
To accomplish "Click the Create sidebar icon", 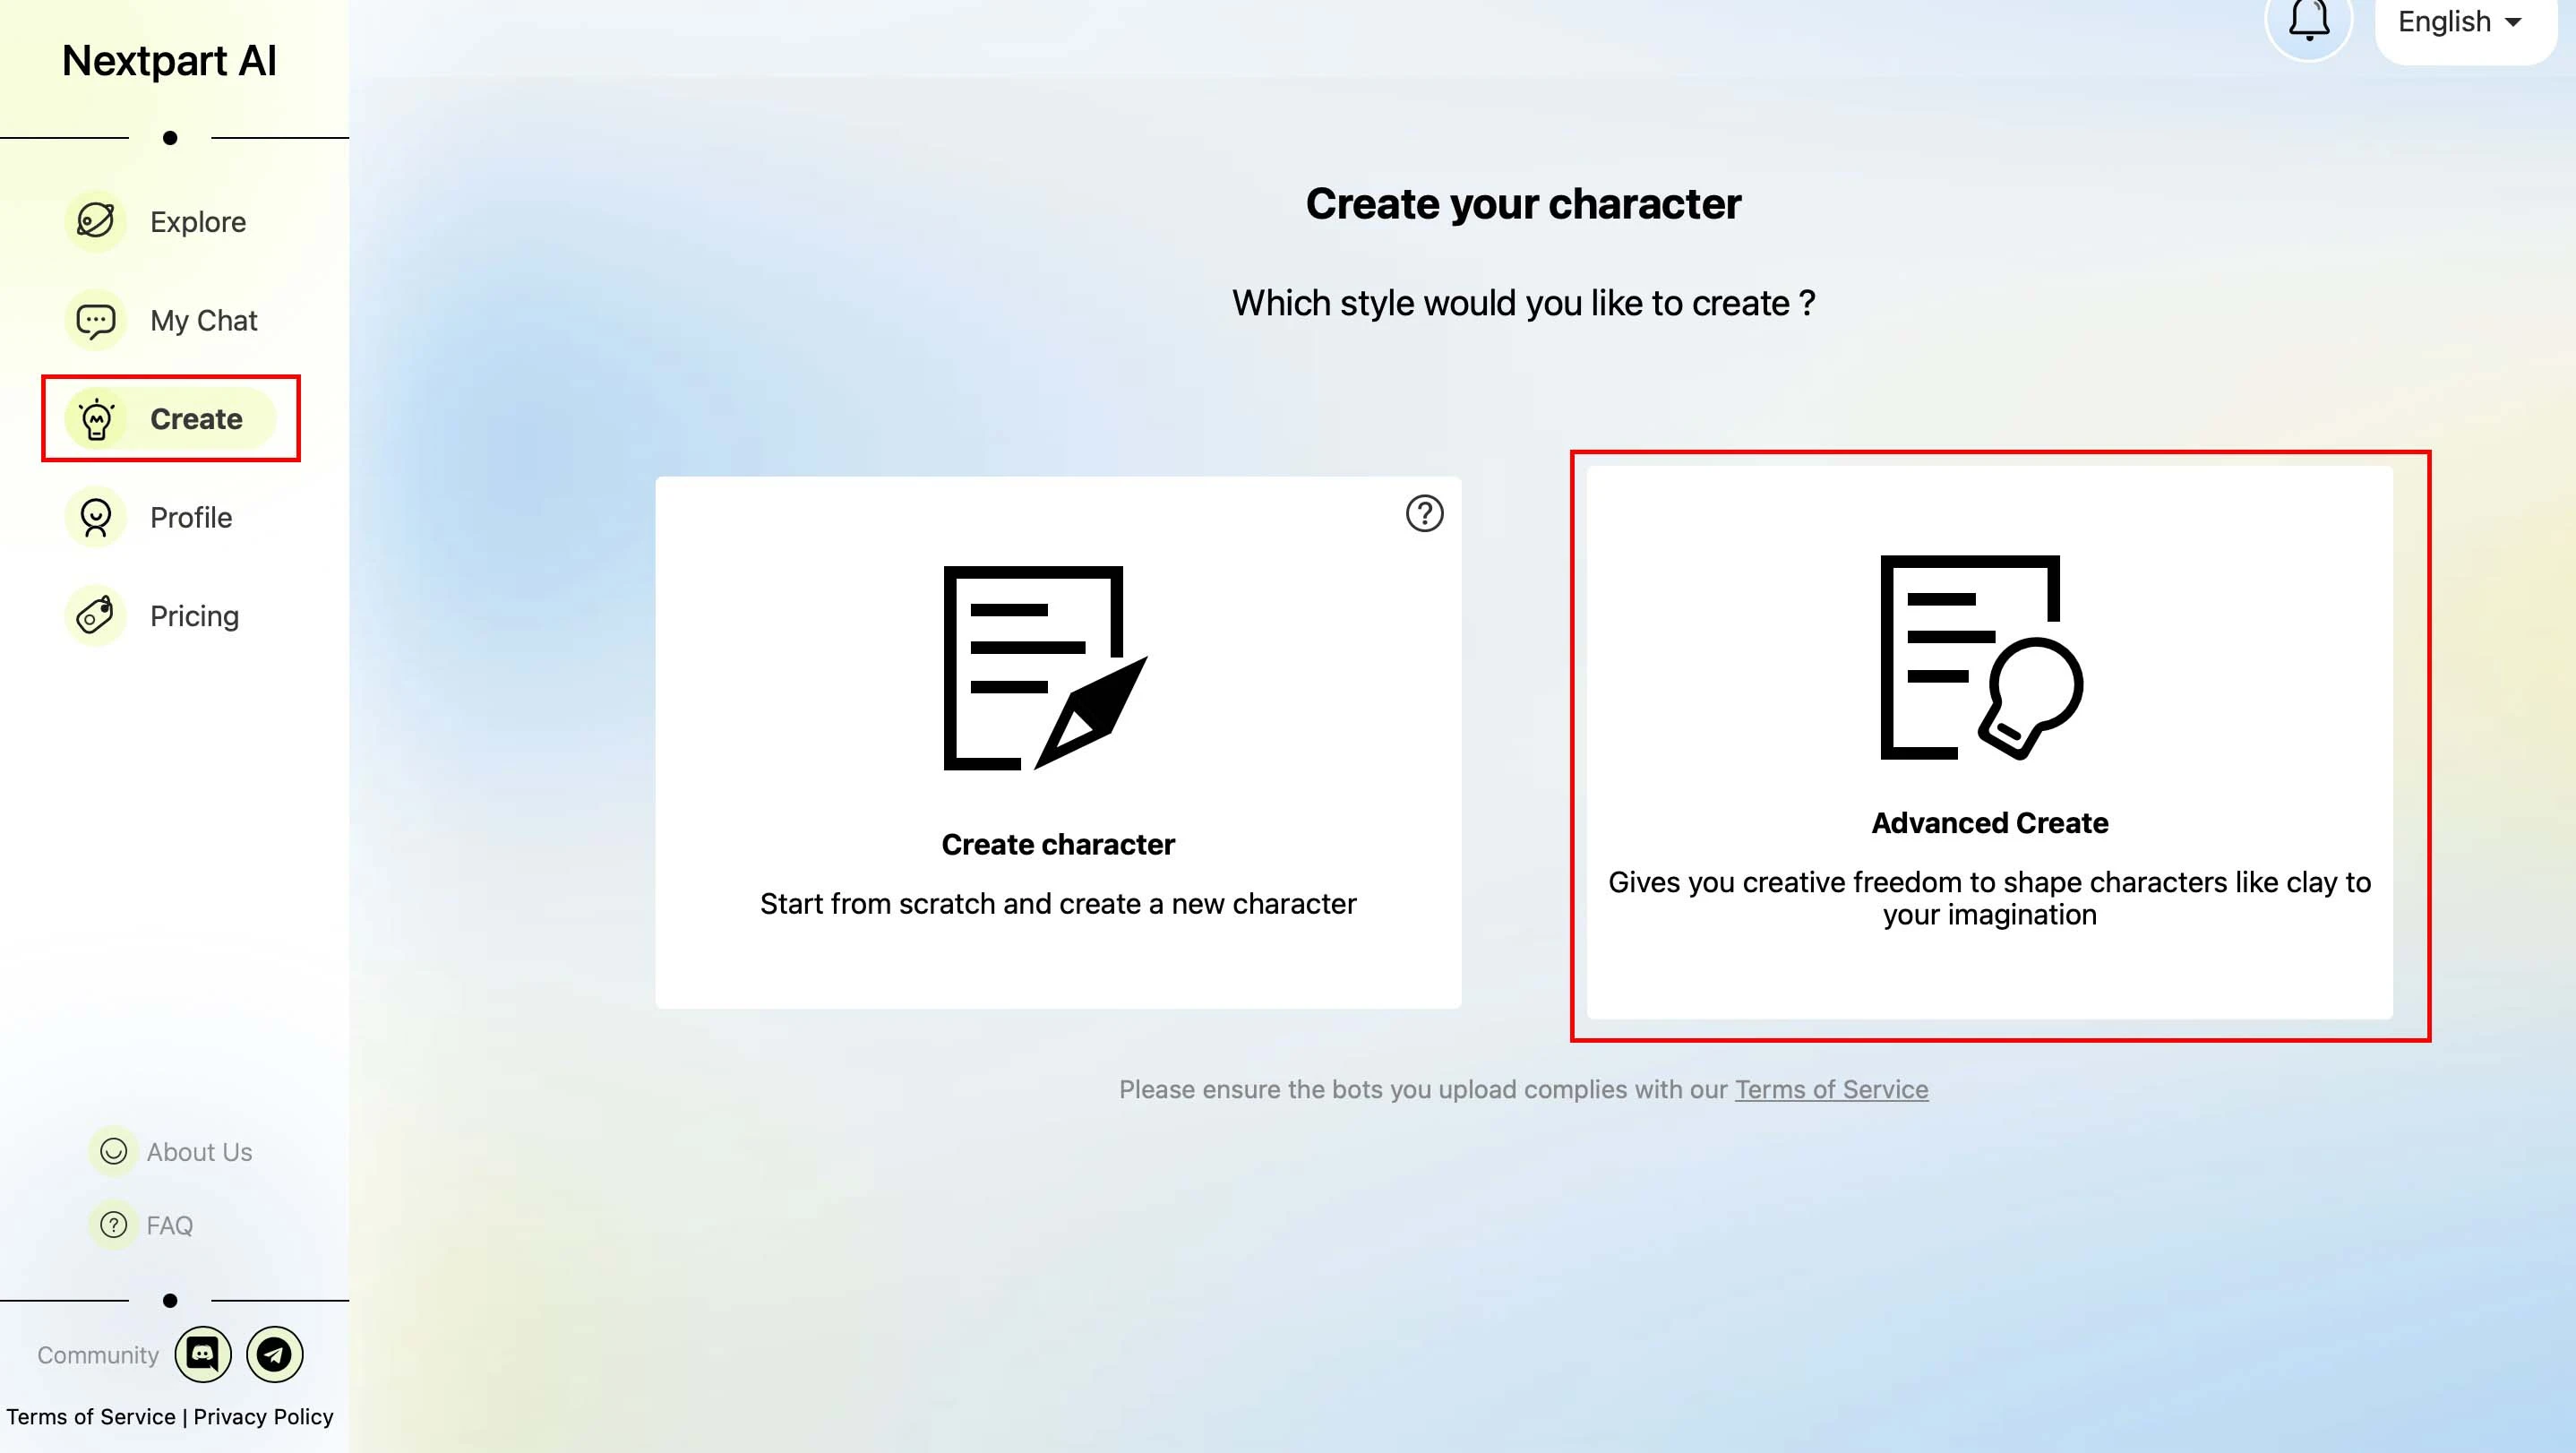I will [96, 419].
